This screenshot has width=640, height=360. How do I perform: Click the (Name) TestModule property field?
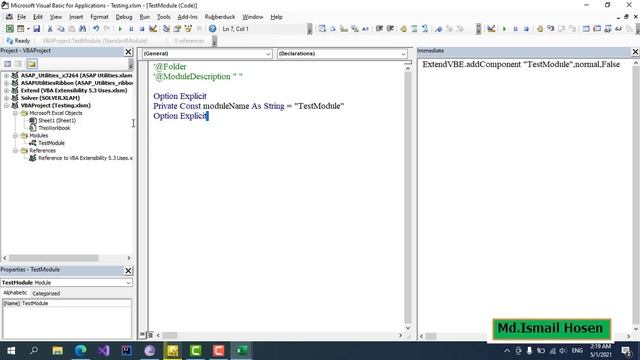tap(67, 303)
